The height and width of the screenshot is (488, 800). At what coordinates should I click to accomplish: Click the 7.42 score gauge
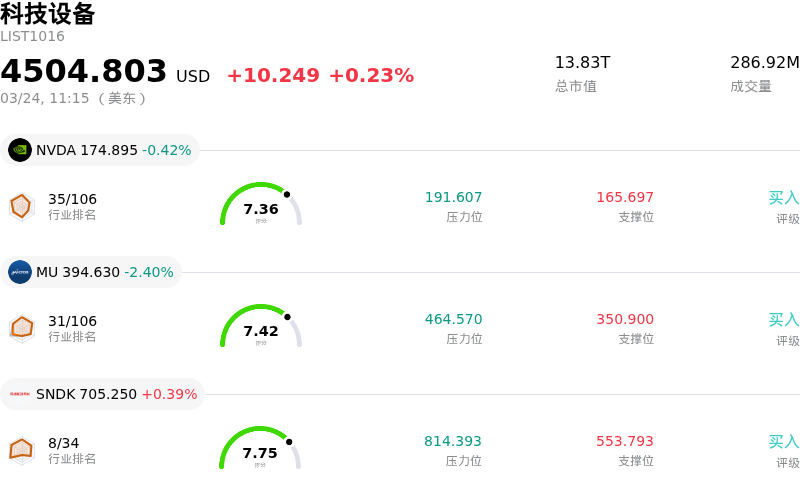tap(261, 329)
